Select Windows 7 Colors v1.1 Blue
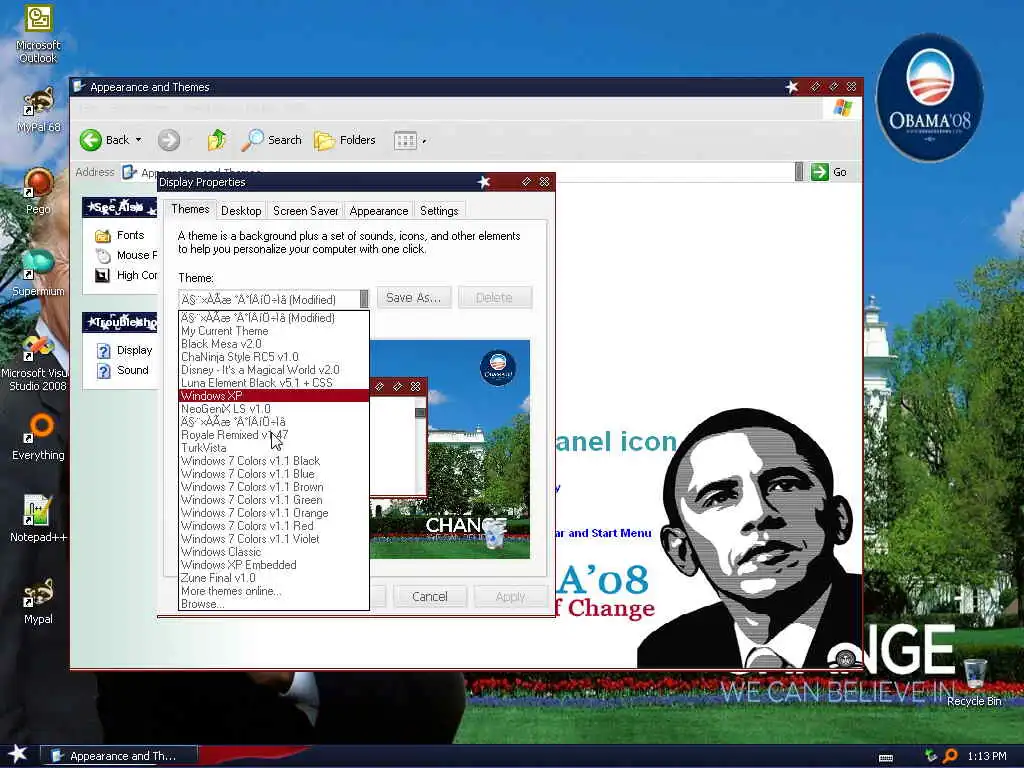Screen dimensions: 1024x768 coord(274,474)
